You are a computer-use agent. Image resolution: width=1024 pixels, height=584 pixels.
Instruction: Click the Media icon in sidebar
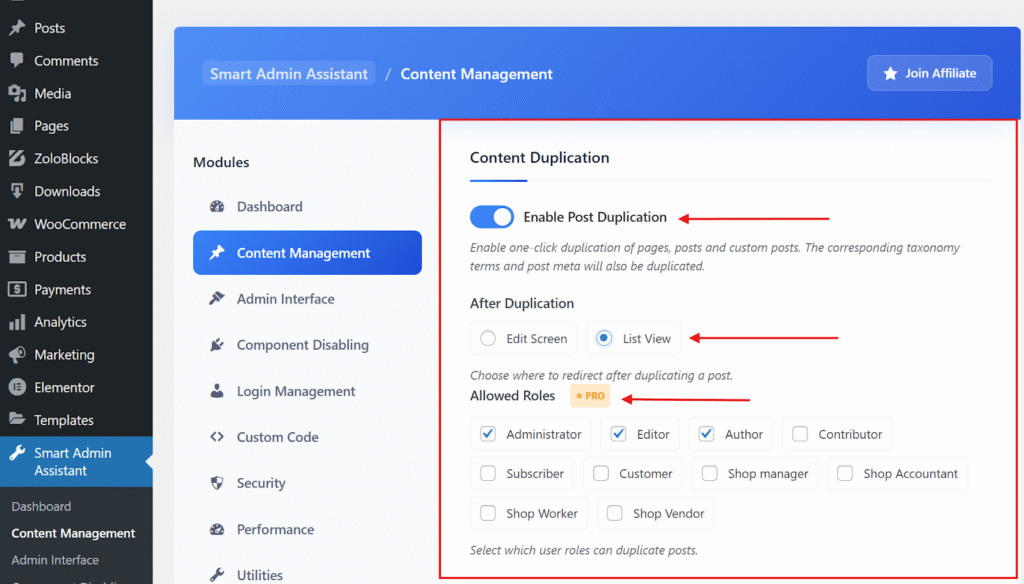17,93
